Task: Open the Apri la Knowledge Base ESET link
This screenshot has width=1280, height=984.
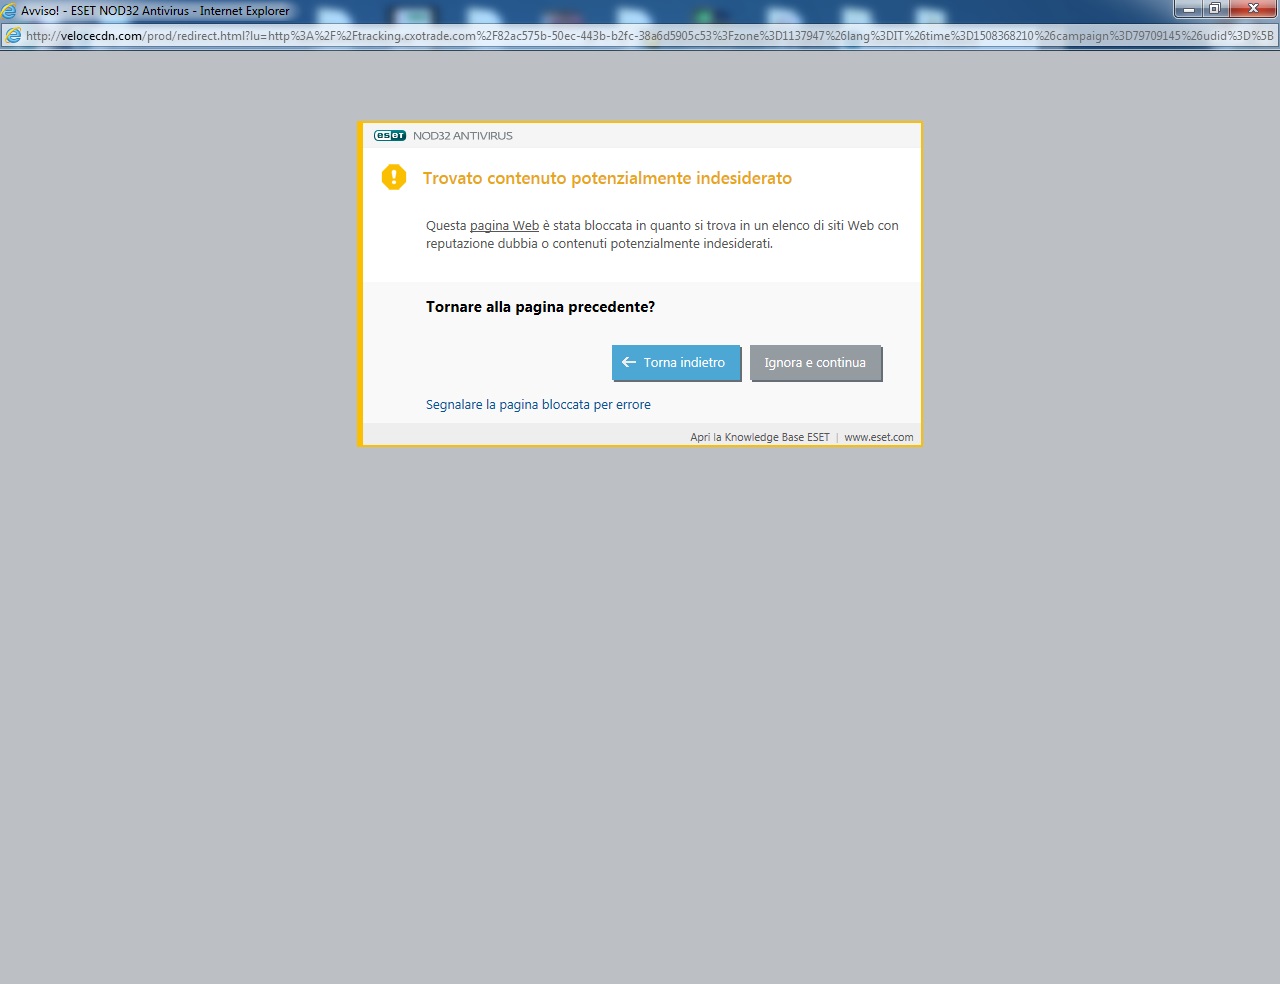Action: (760, 437)
